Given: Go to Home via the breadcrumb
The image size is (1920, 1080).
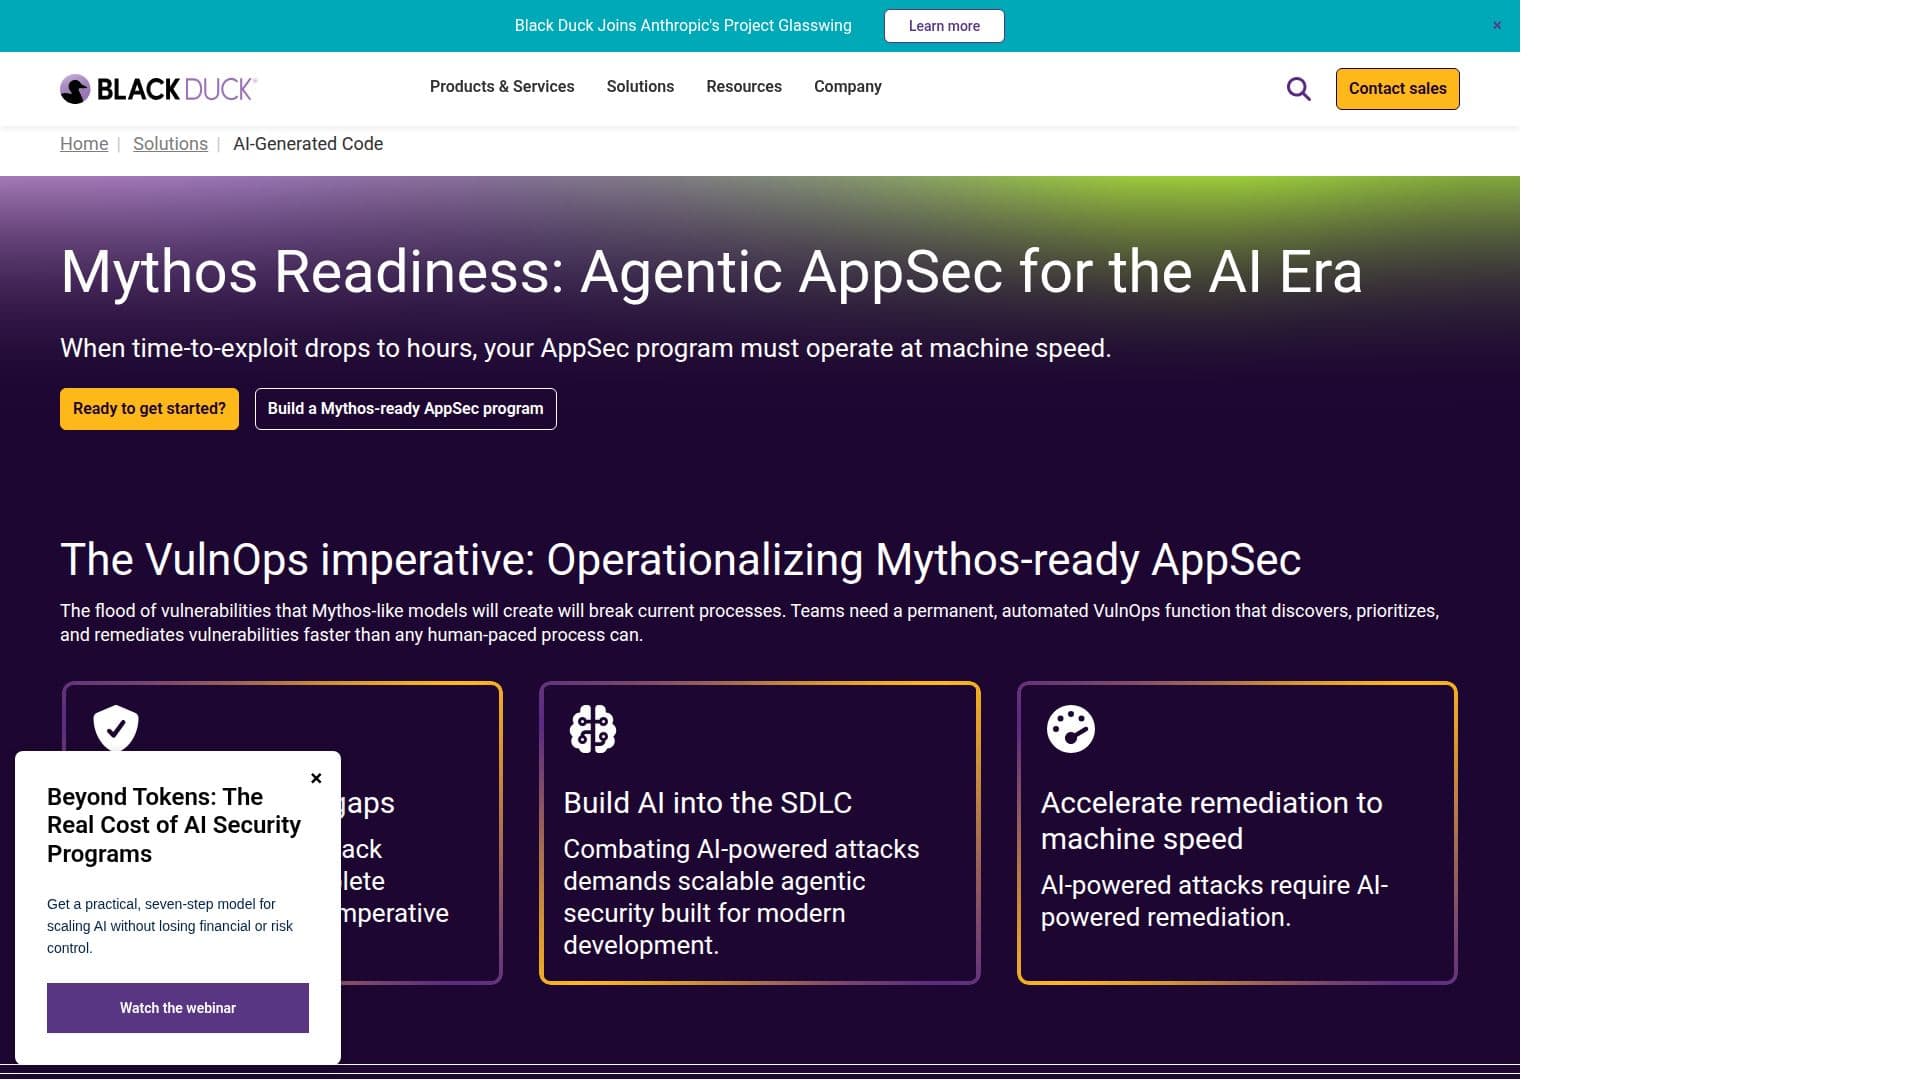Looking at the screenshot, I should [x=84, y=144].
